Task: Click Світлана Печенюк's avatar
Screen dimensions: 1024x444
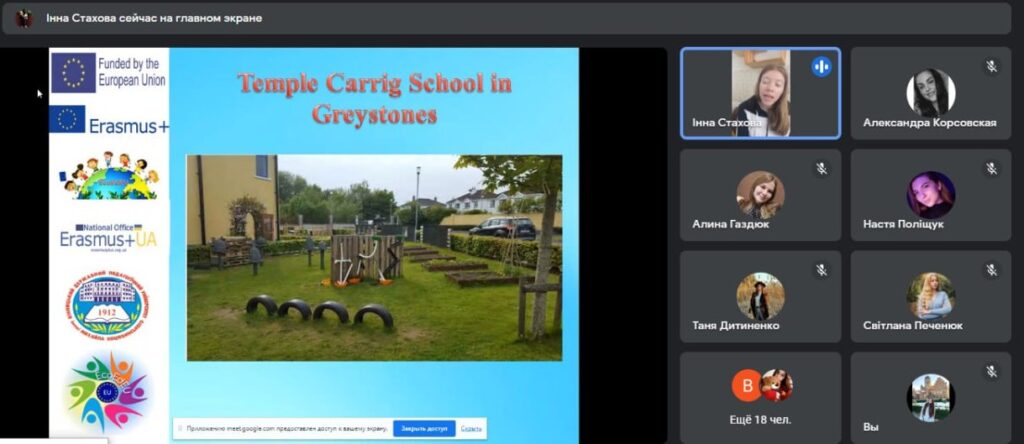Action: tap(930, 295)
